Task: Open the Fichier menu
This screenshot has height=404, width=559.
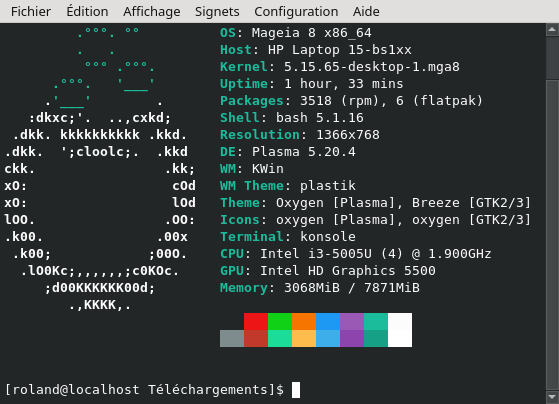Action: 31,11
